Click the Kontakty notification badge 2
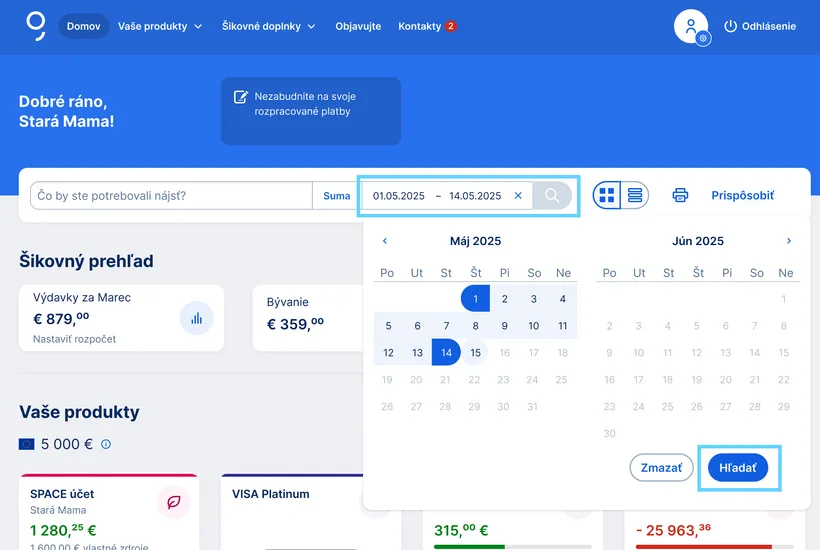 pos(451,26)
